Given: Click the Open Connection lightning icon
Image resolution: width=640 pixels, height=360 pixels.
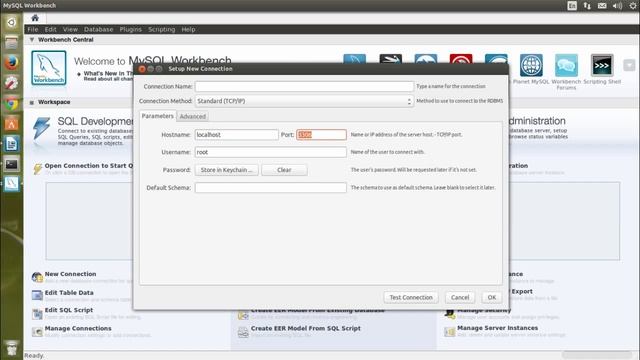Looking at the screenshot, I should tap(38, 169).
